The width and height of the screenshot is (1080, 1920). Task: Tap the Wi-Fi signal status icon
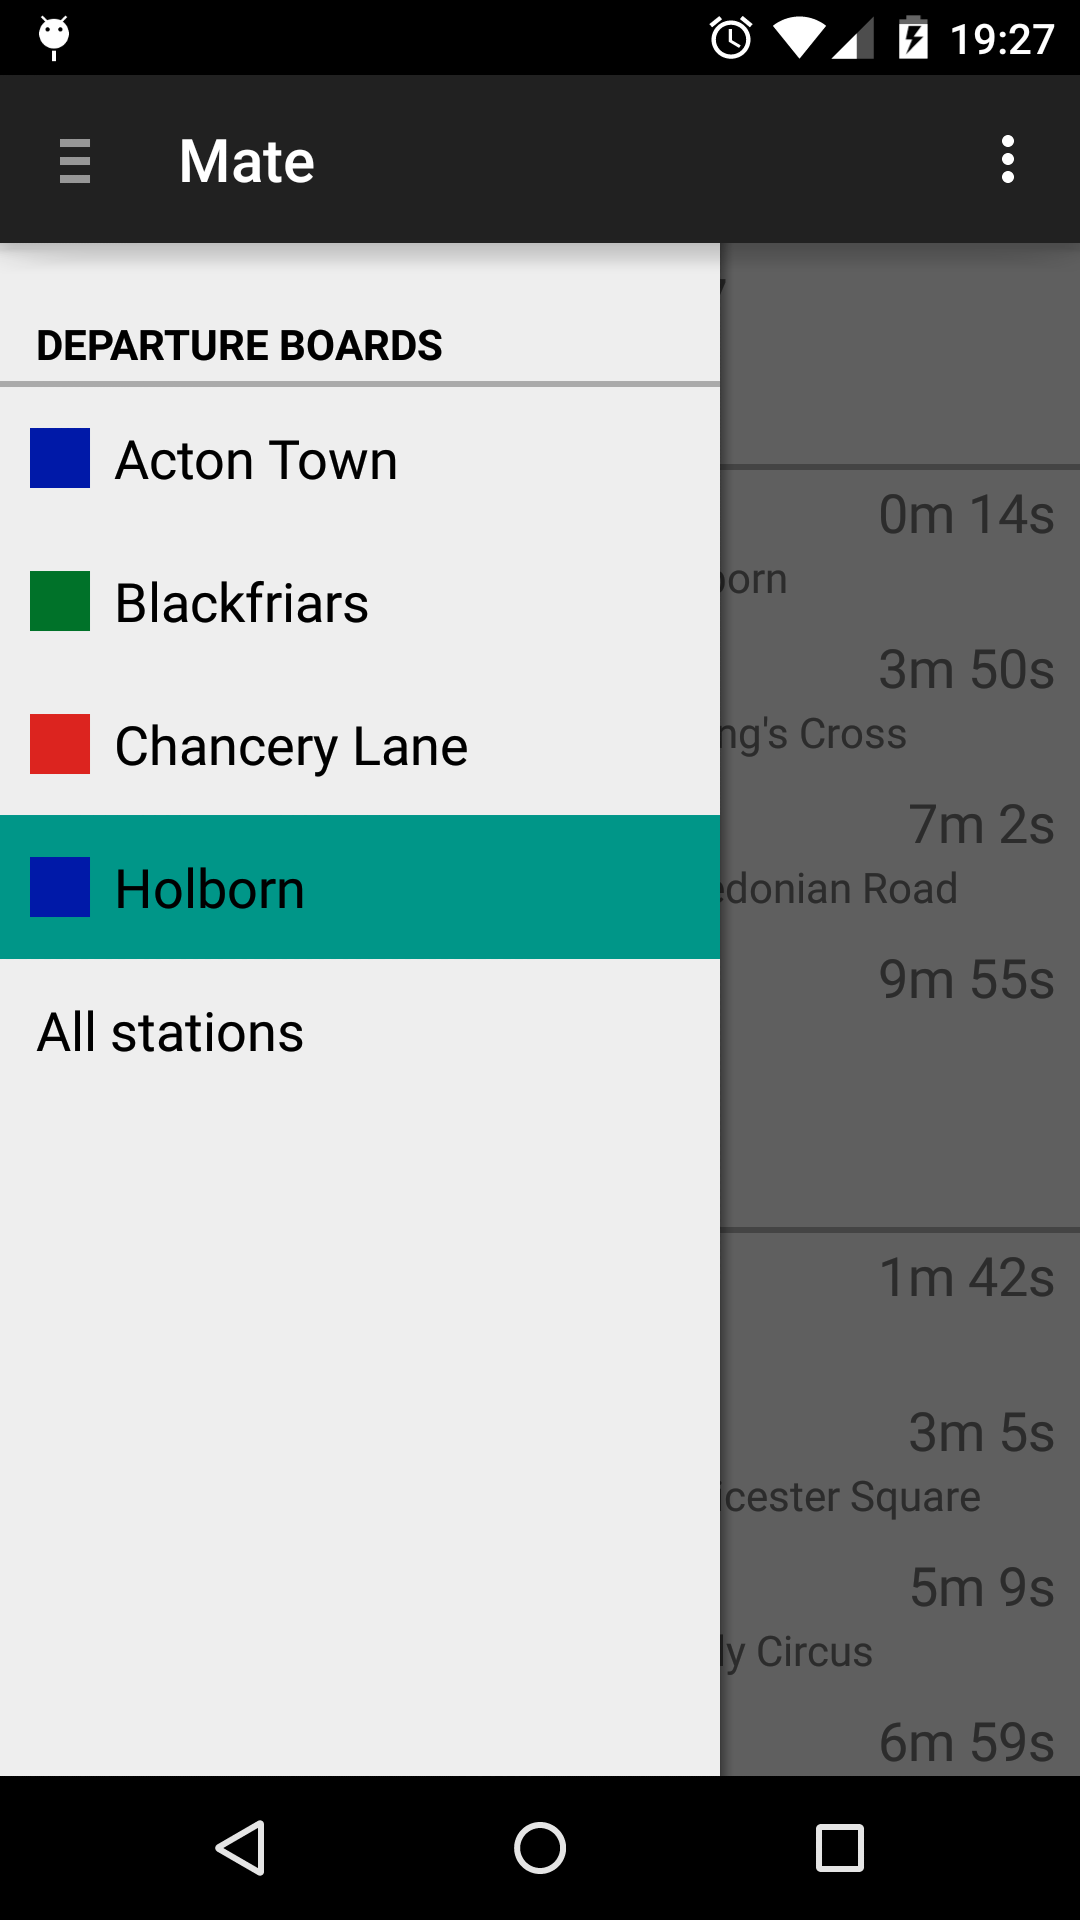pyautogui.click(x=798, y=39)
